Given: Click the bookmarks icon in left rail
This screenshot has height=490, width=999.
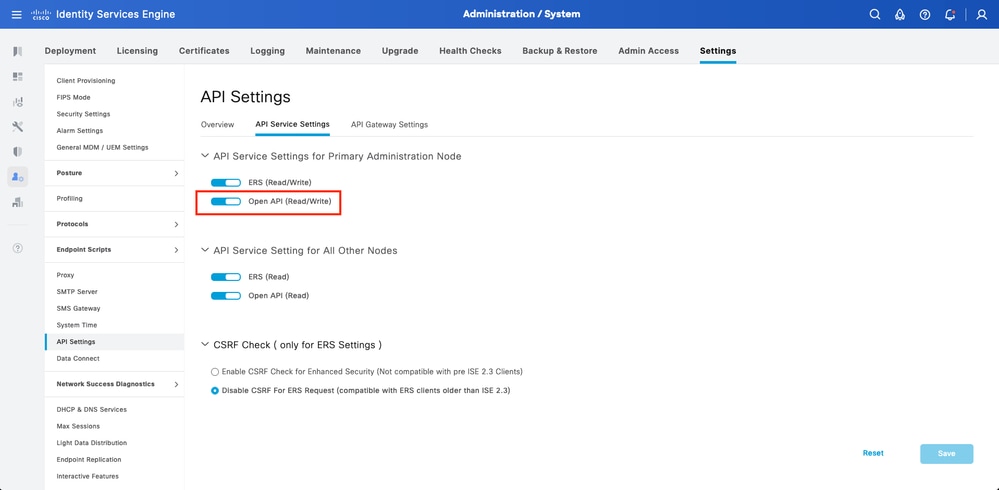Looking at the screenshot, I should coord(18,52).
